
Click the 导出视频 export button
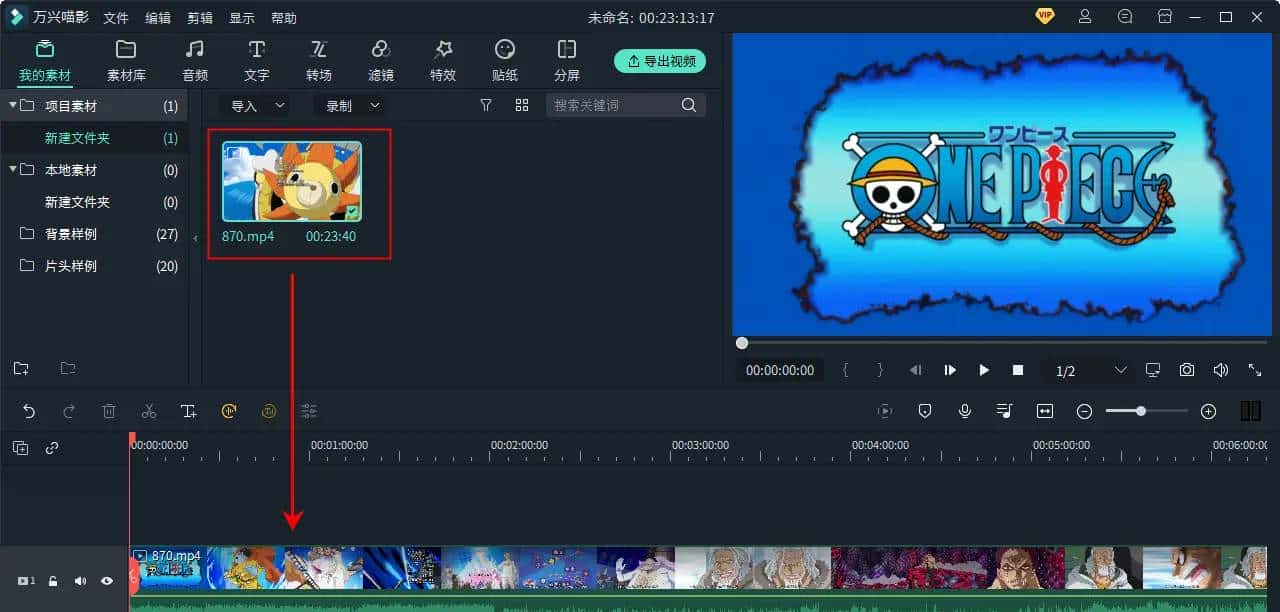pyautogui.click(x=660, y=60)
